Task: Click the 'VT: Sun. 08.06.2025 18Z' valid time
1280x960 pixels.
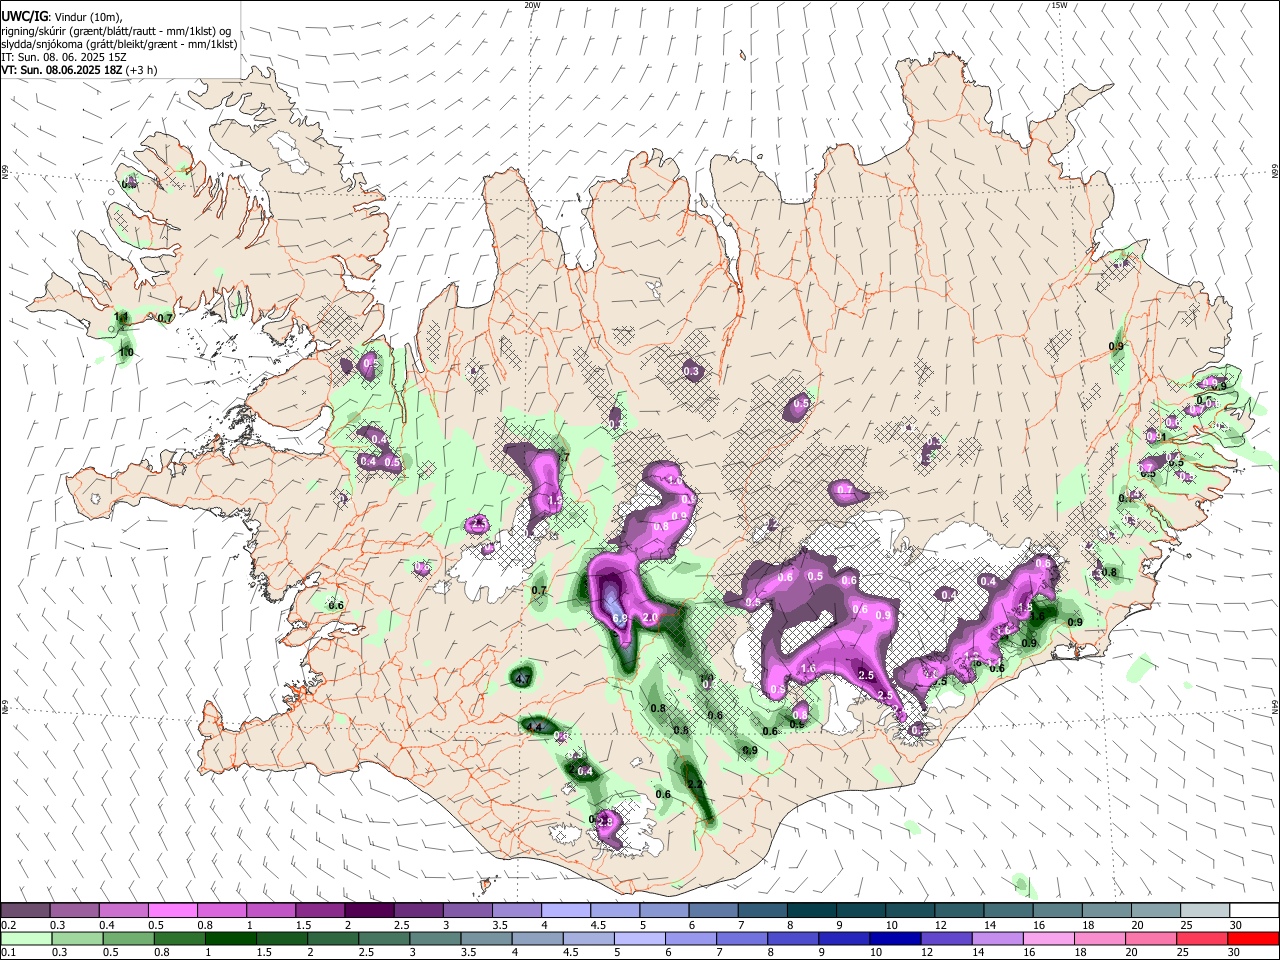Action: 61,70
